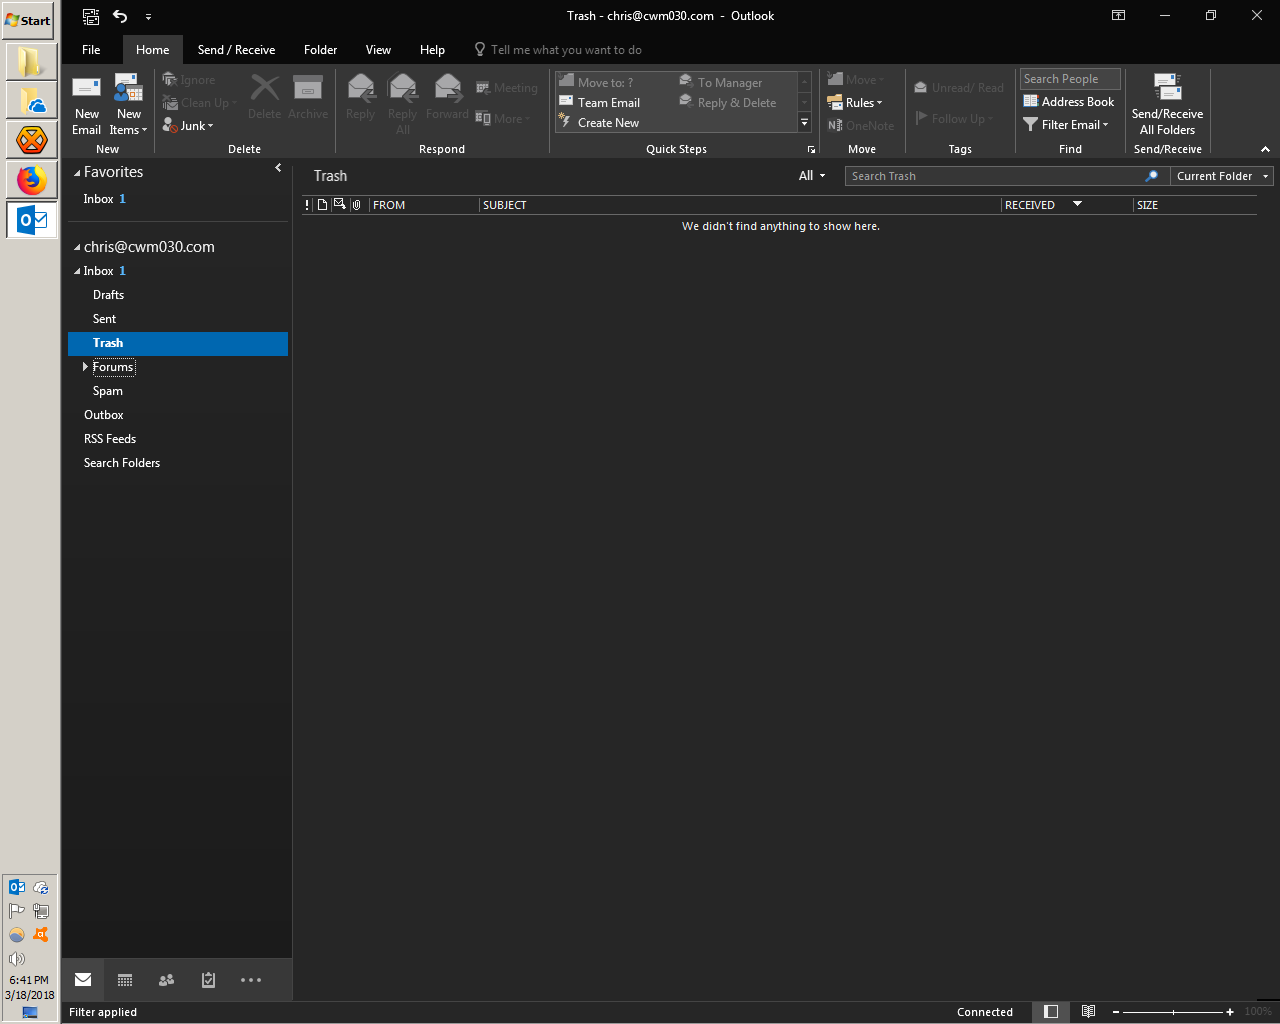This screenshot has width=1280, height=1024.
Task: Open the Outbox folder
Action: [178, 415]
